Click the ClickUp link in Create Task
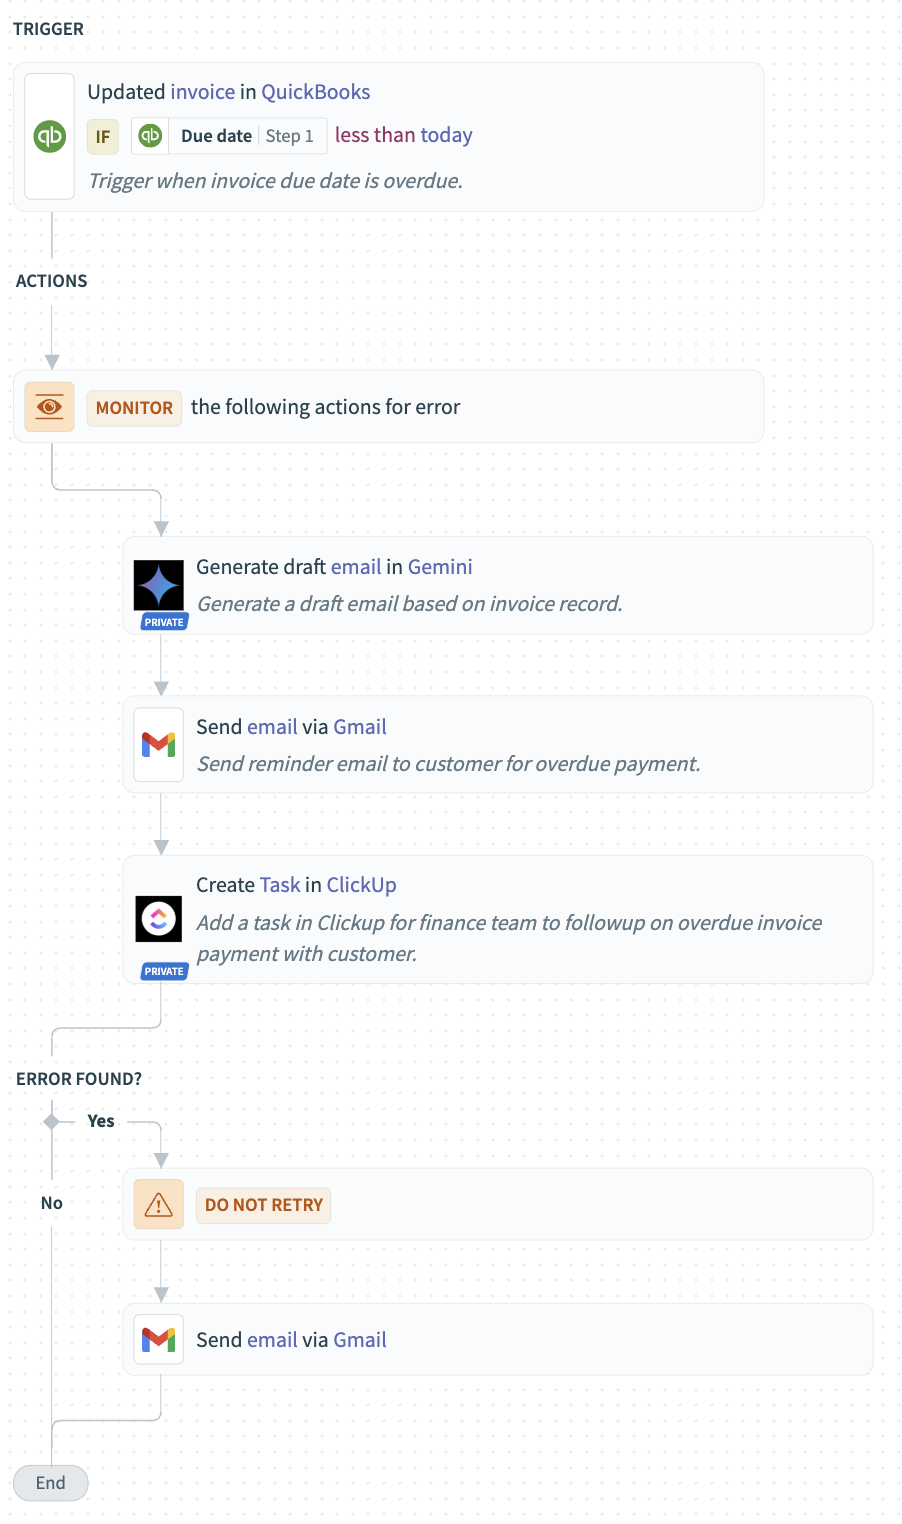902x1524 pixels. [x=362, y=885]
